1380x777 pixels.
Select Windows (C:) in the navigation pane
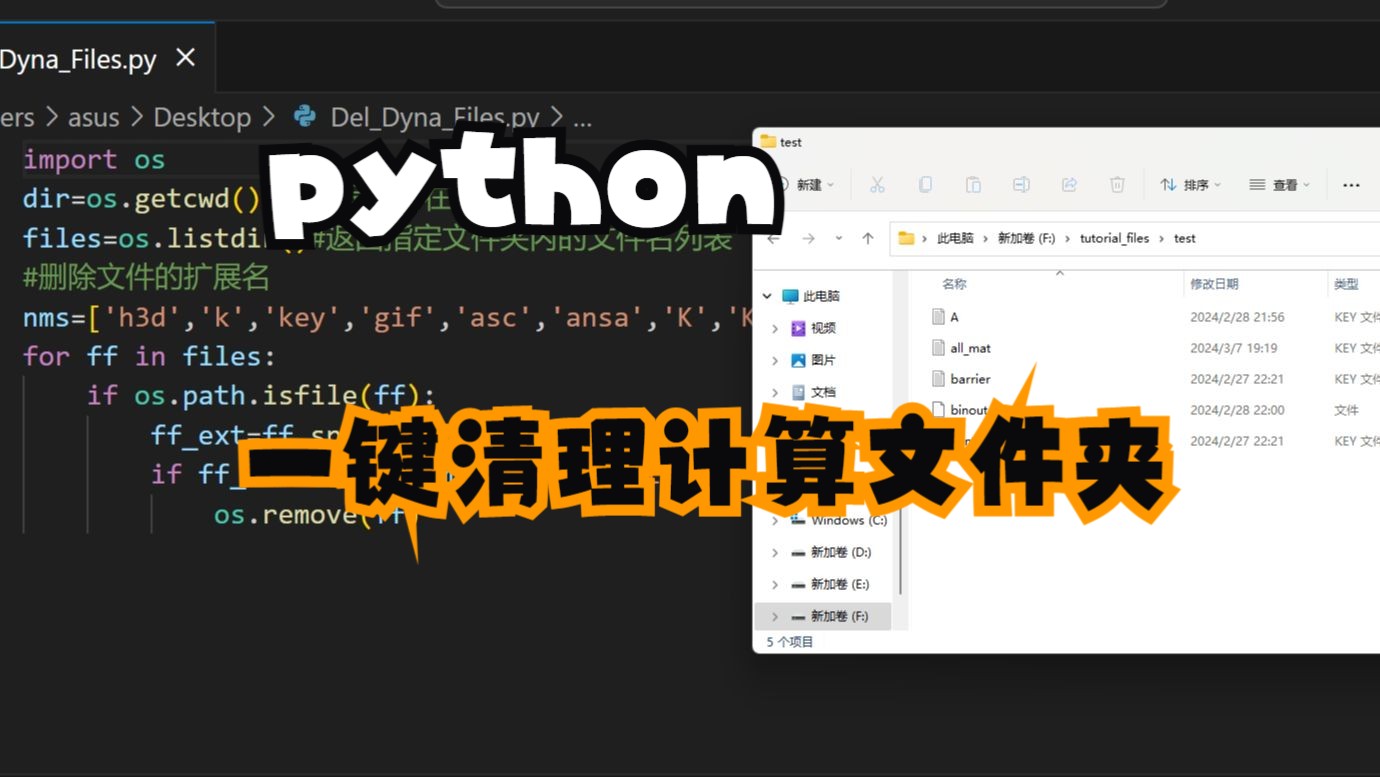click(849, 520)
